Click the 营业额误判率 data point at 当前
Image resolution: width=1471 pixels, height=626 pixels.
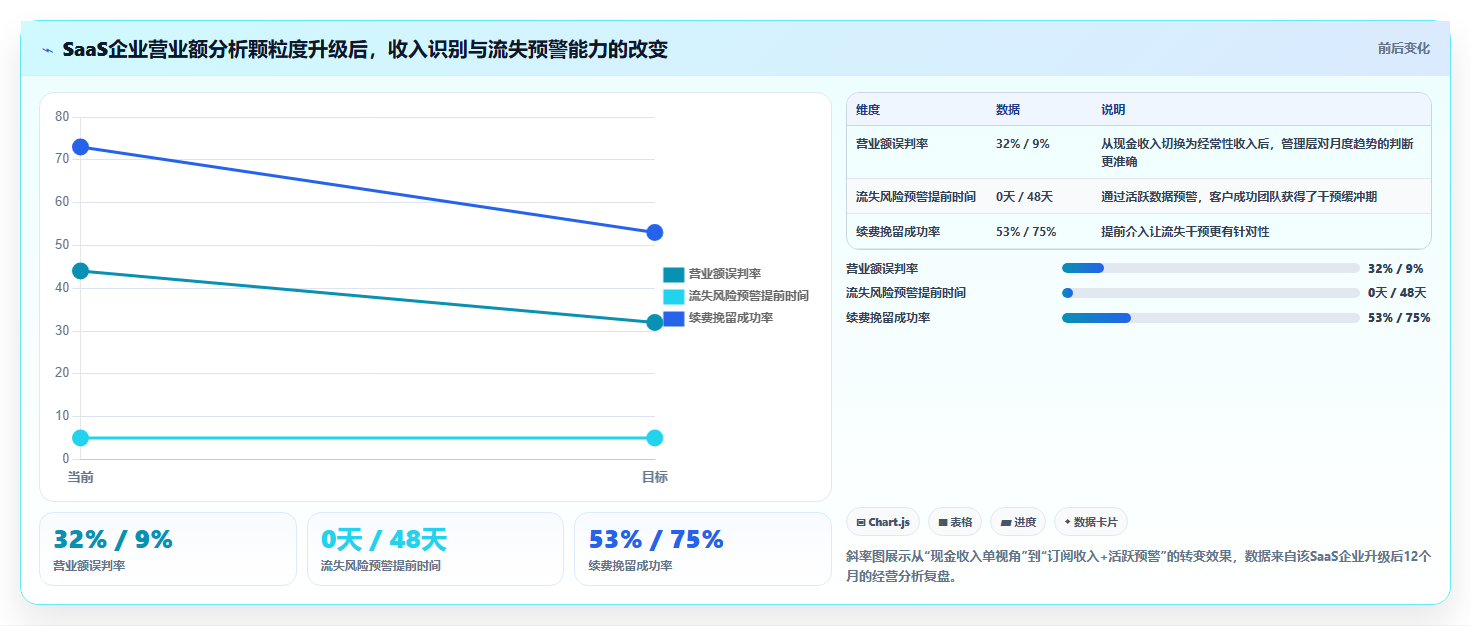81,271
